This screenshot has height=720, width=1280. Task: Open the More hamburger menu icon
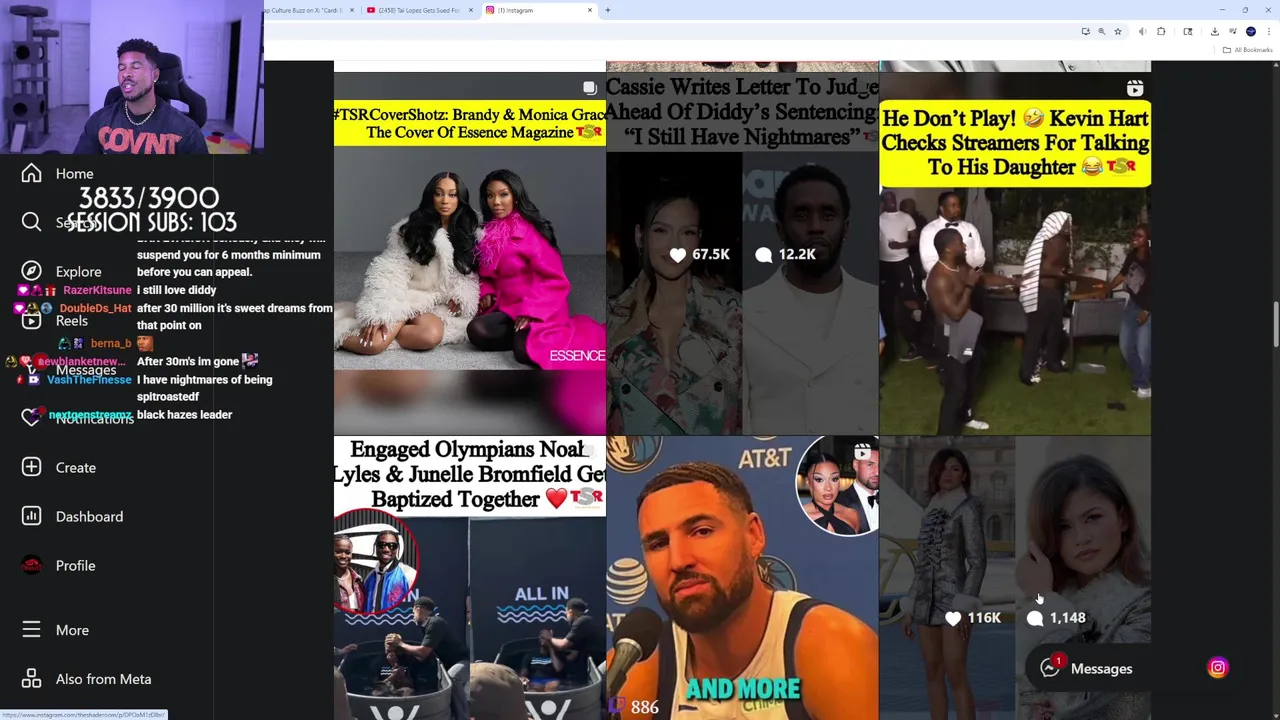click(31, 630)
